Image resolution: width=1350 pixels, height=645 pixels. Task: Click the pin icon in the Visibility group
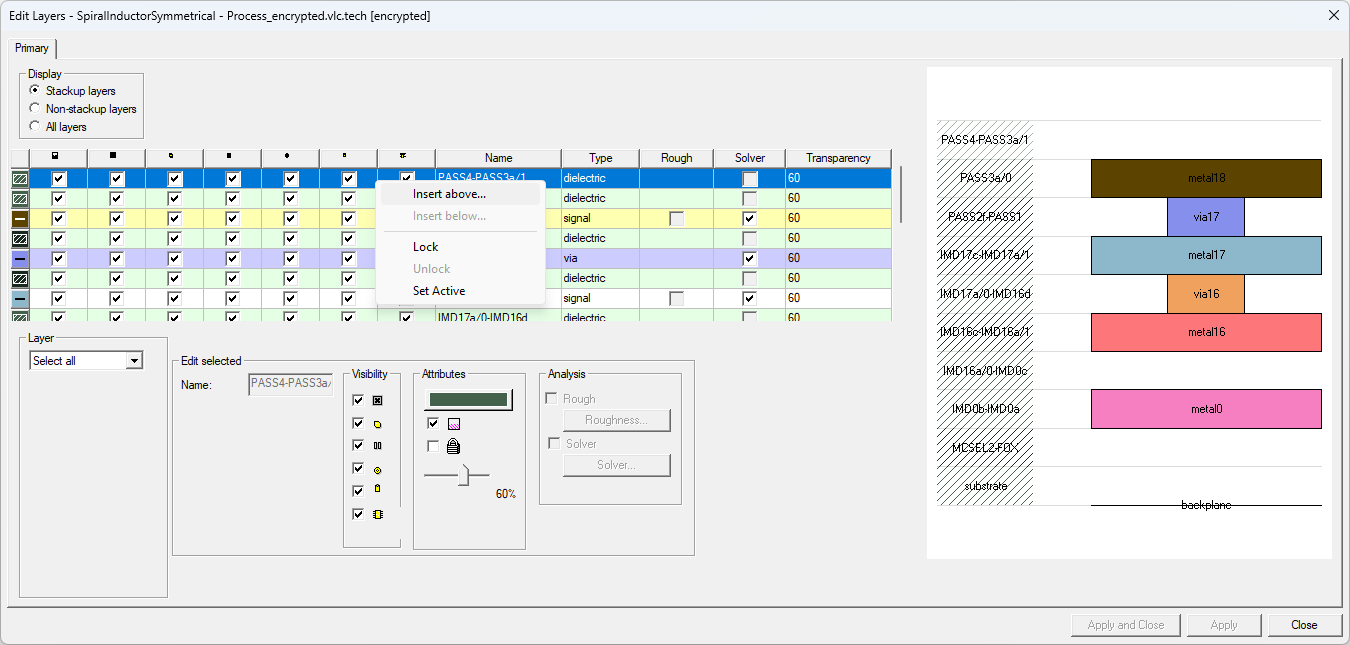tap(378, 490)
